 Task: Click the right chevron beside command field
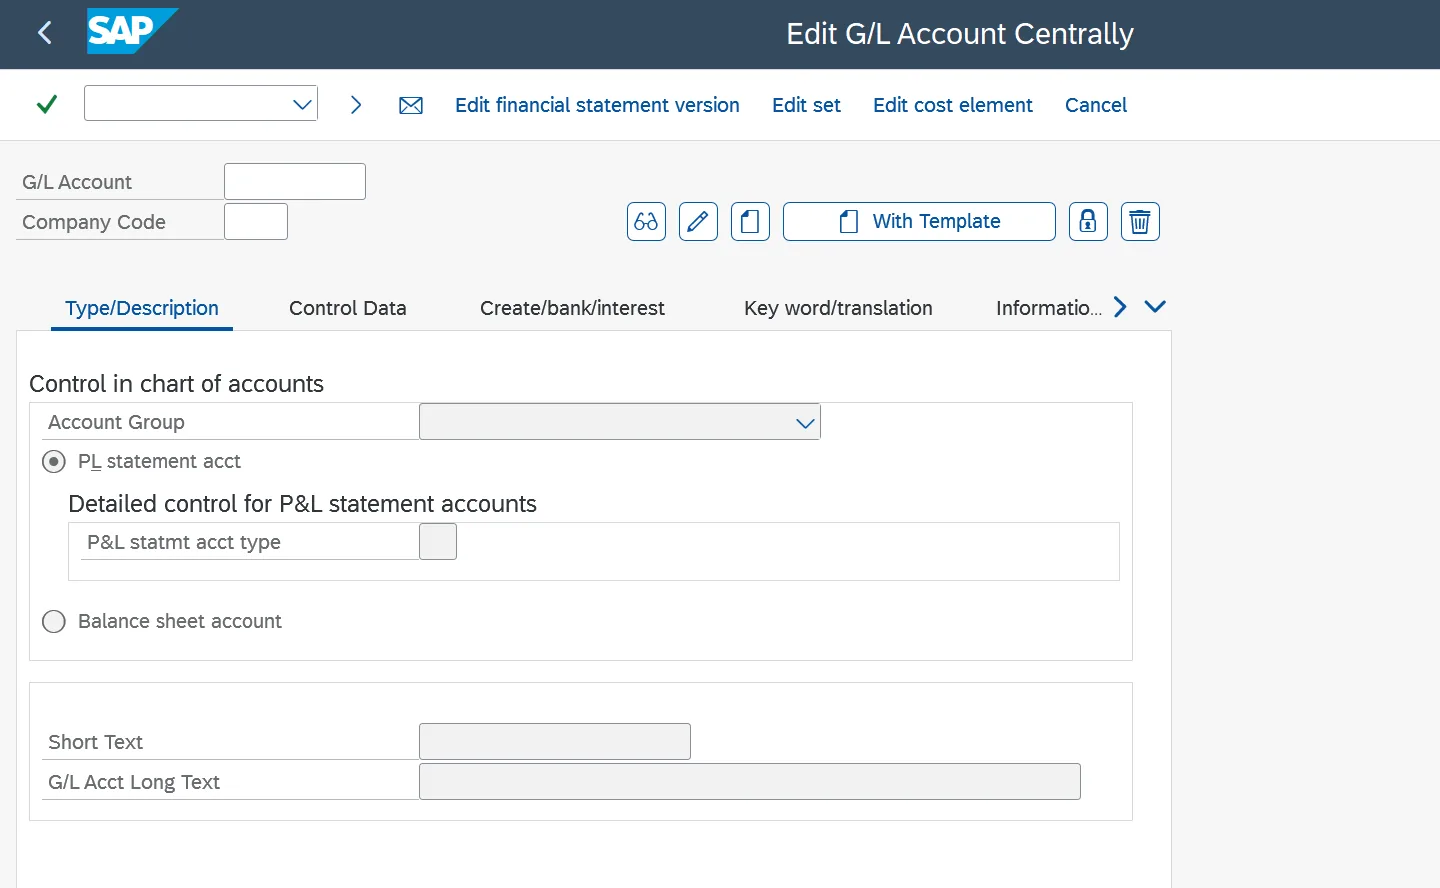[x=356, y=104]
